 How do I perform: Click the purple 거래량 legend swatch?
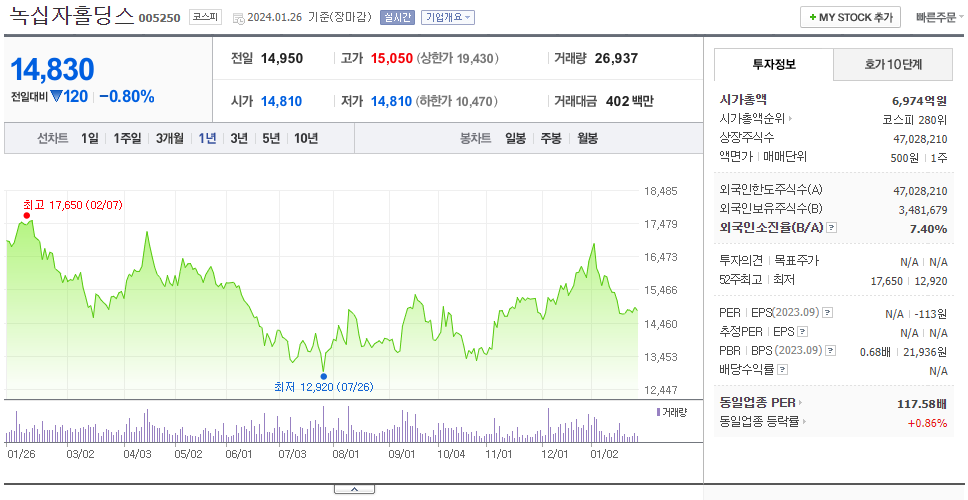(x=659, y=412)
